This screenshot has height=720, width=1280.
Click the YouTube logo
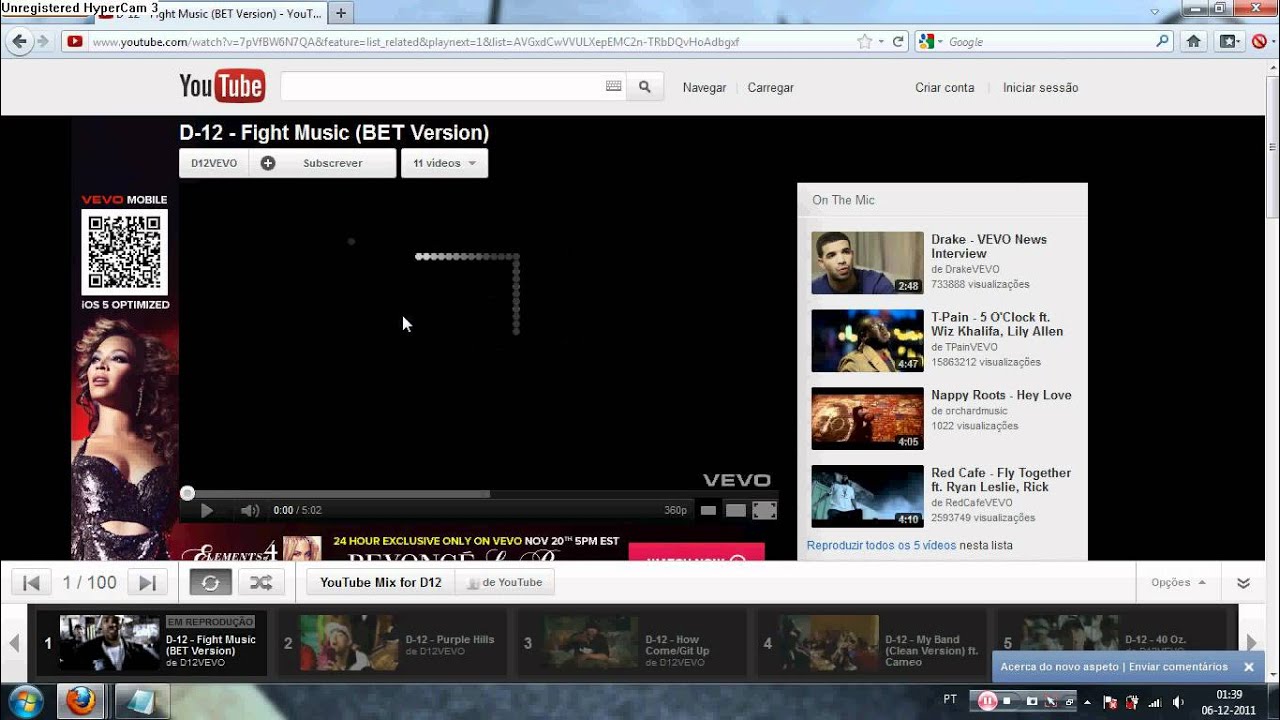tap(222, 87)
